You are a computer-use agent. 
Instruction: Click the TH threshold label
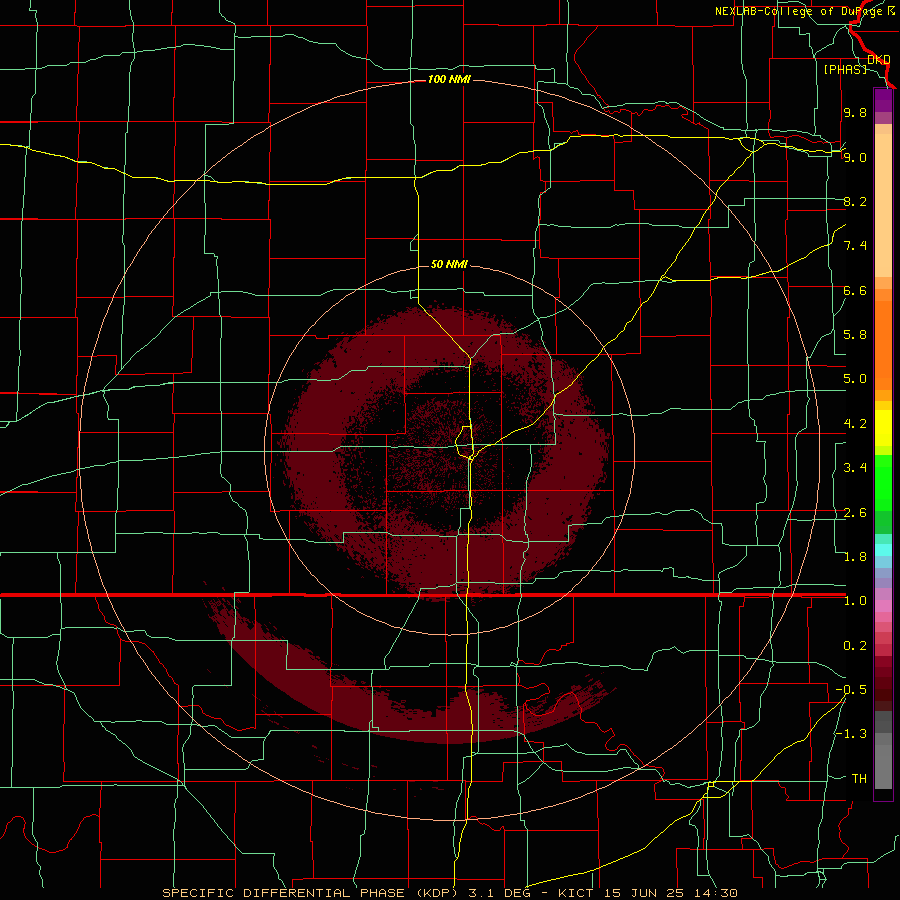coord(859,779)
